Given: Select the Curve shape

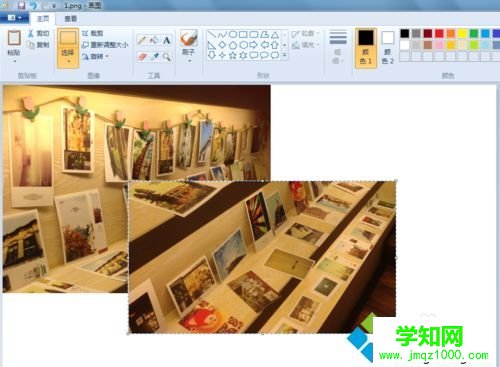Looking at the screenshot, I should coord(222,34).
